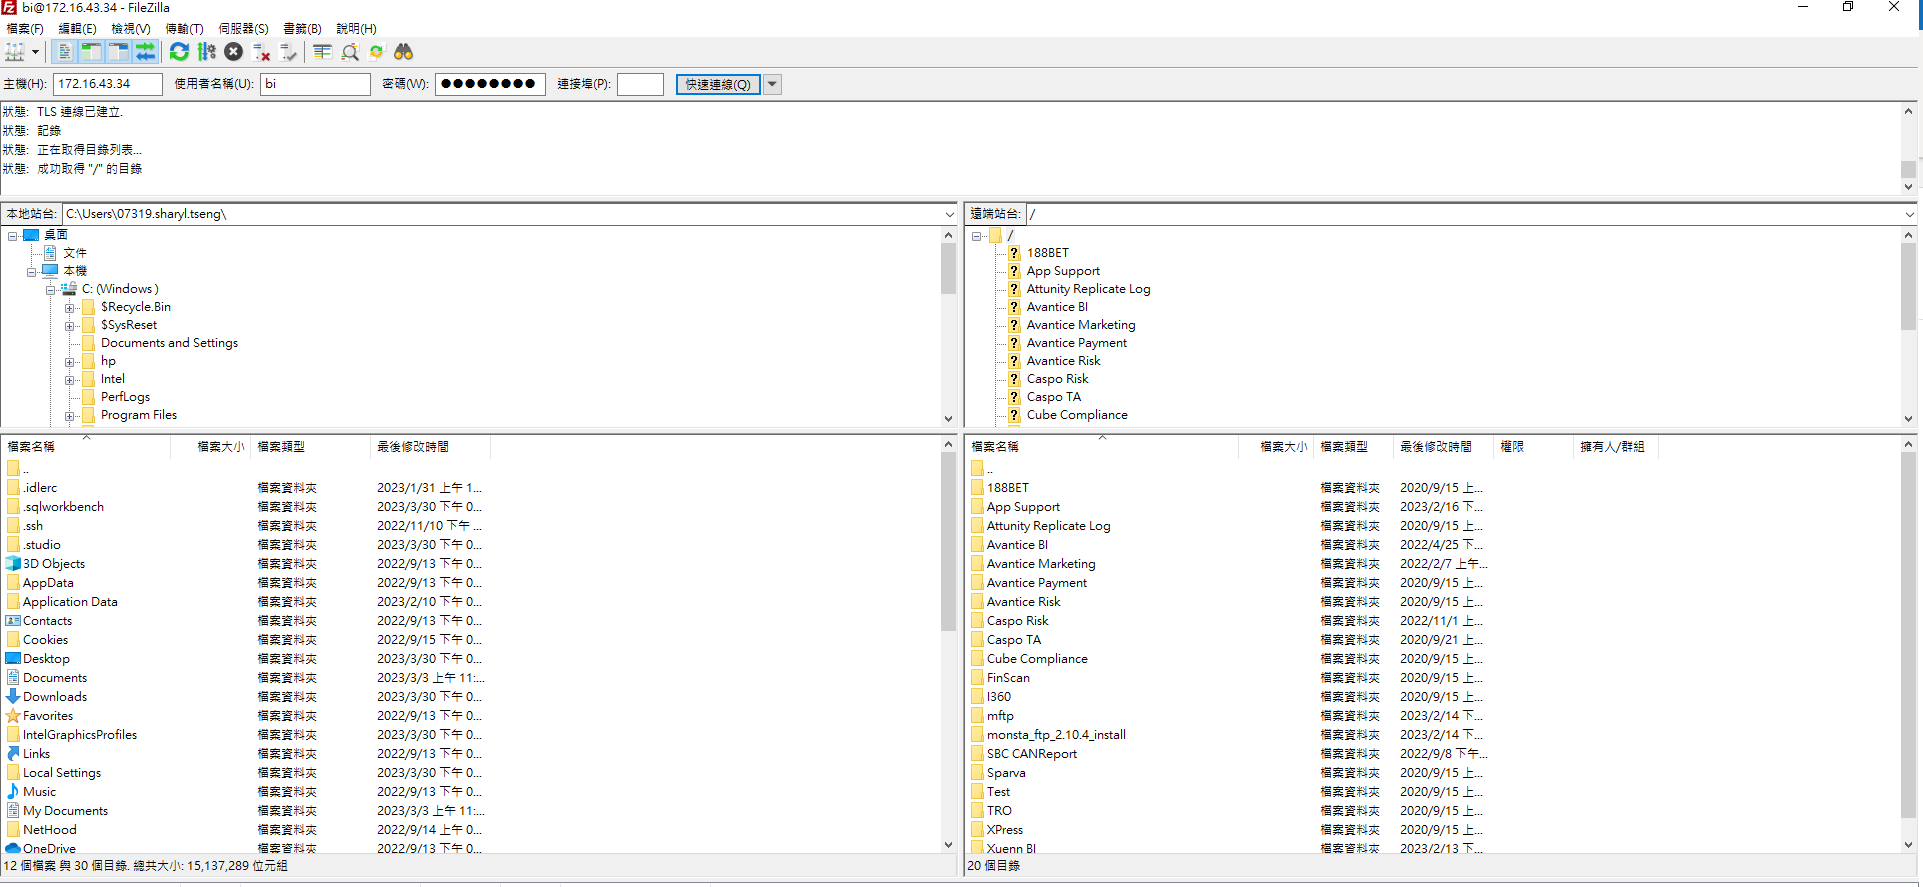Viewport: 1923px width, 887px height.
Task: Click the local file list scrollbar
Action: pyautogui.click(x=948, y=541)
